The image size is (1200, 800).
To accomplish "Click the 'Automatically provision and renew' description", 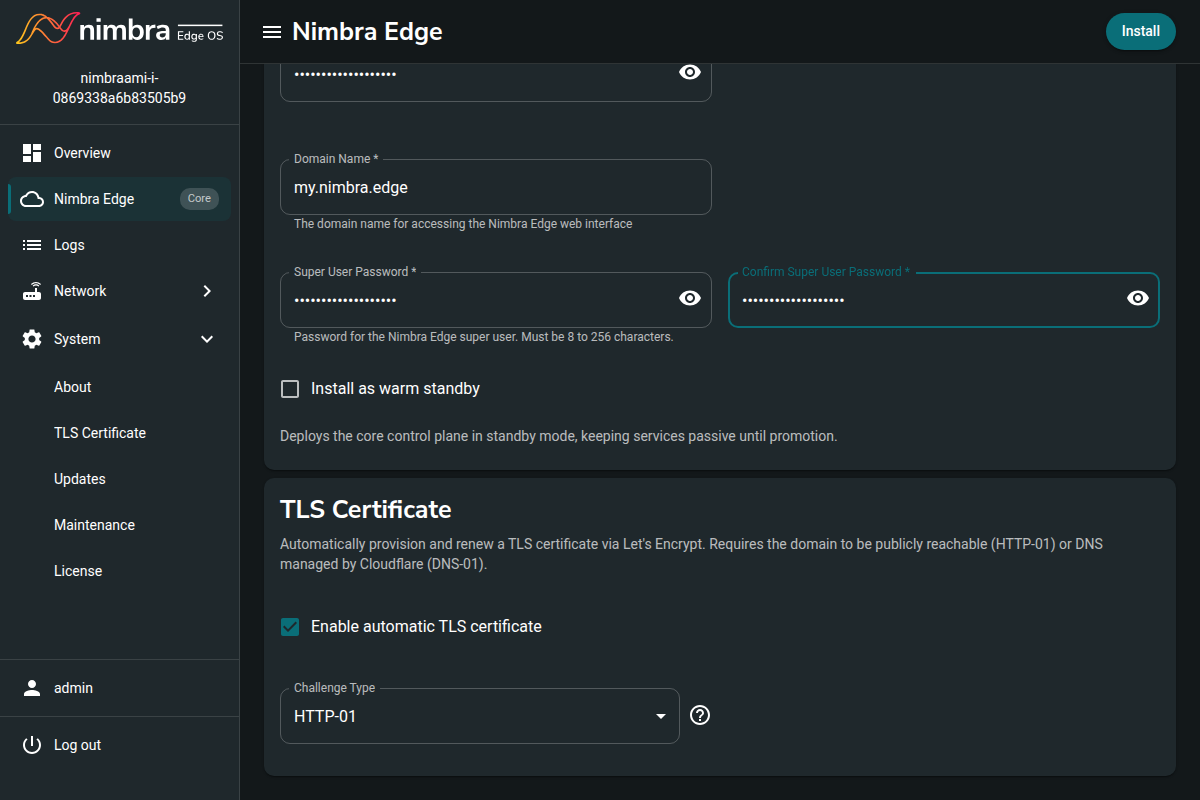I will click(x=691, y=554).
